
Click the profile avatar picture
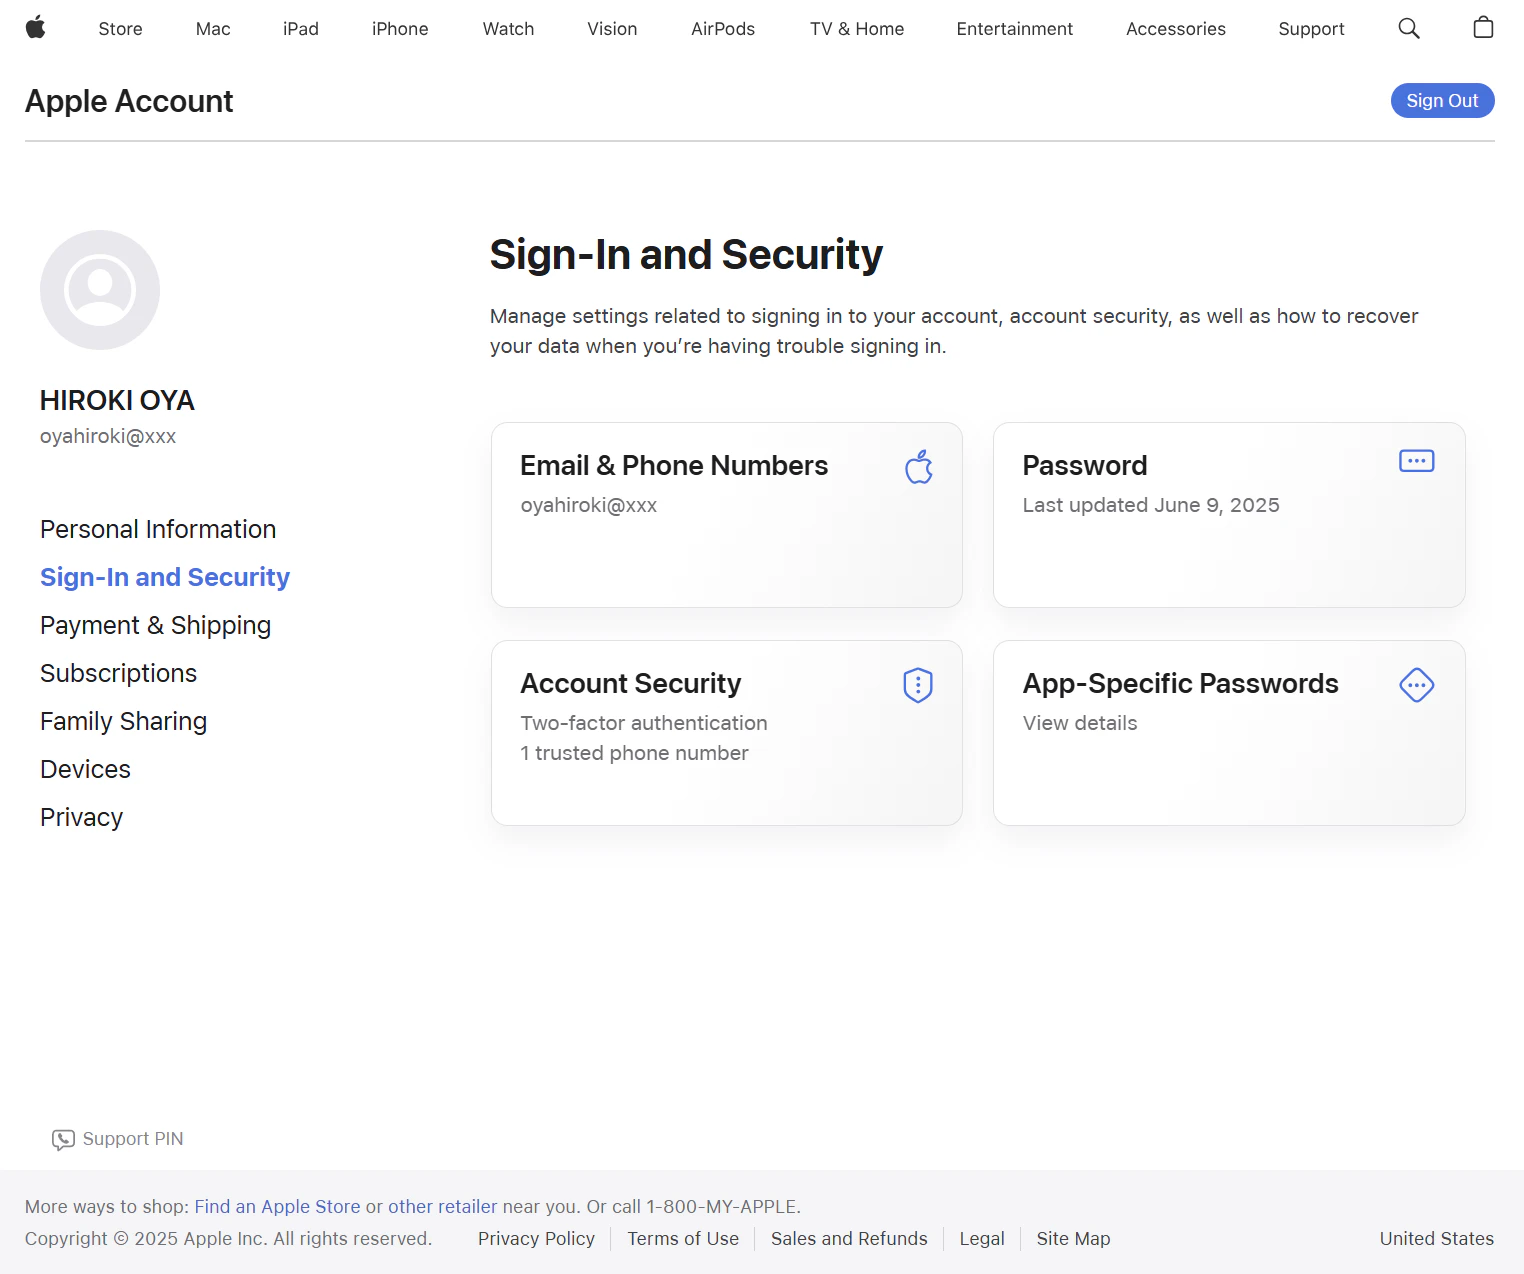[100, 290]
